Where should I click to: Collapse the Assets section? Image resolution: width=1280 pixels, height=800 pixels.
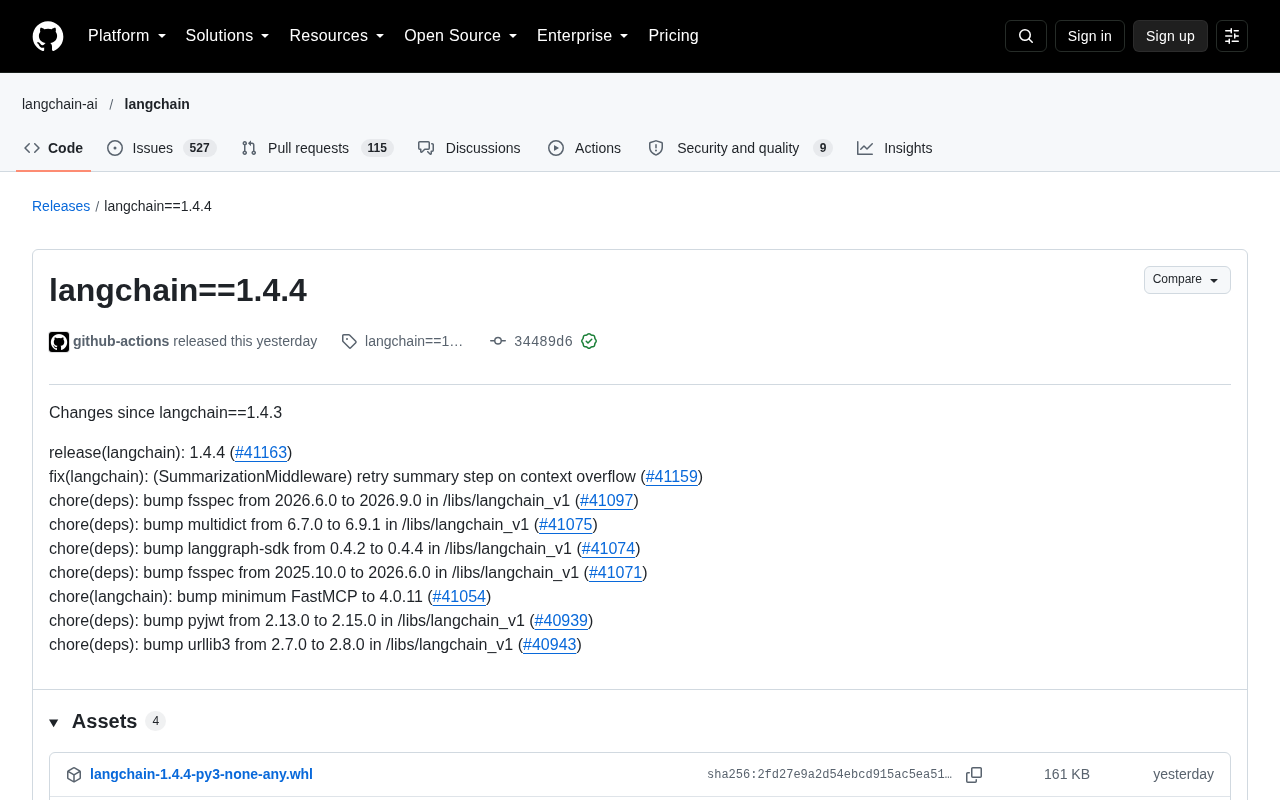(54, 722)
